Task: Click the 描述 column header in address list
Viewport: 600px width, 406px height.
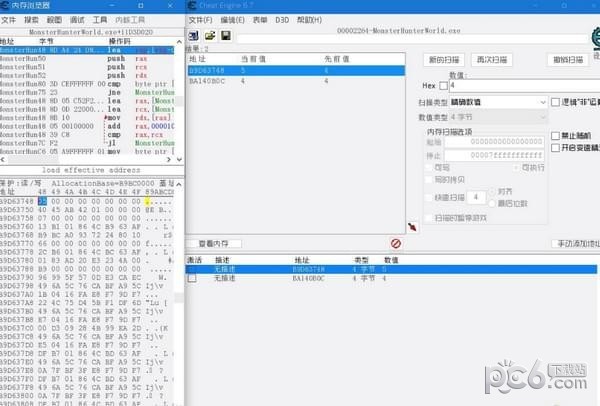Action: (x=222, y=260)
